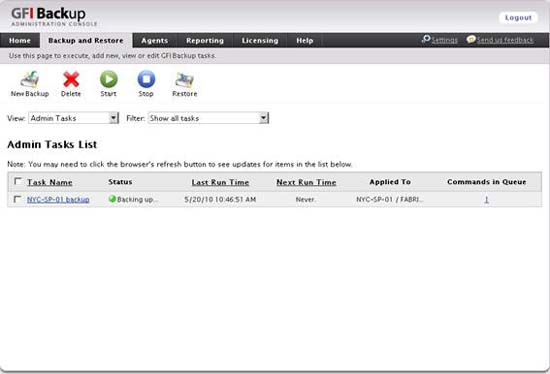Click the New Backup icon
The height and width of the screenshot is (374, 550).
click(x=29, y=79)
